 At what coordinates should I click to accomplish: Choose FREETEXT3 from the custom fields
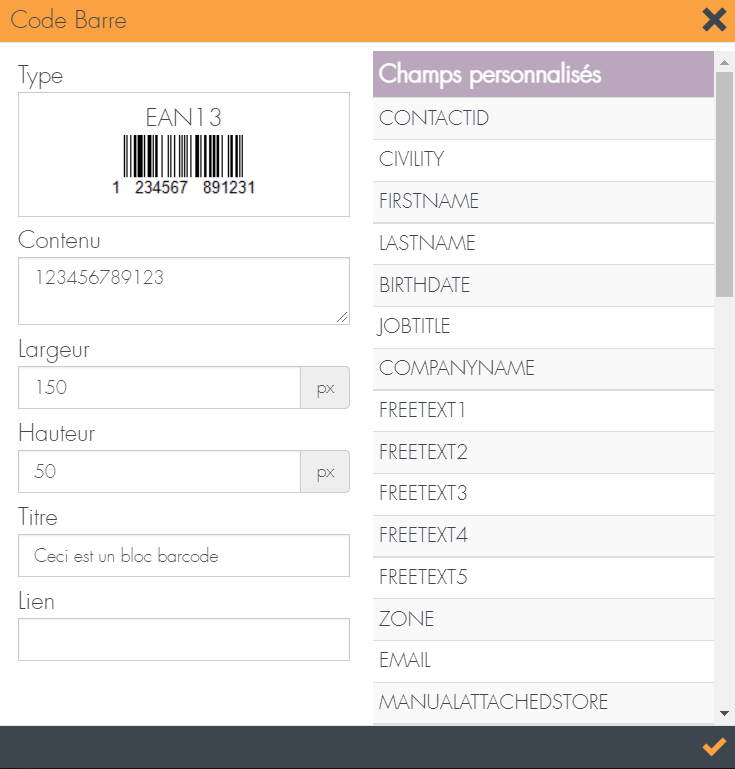[x=543, y=493]
